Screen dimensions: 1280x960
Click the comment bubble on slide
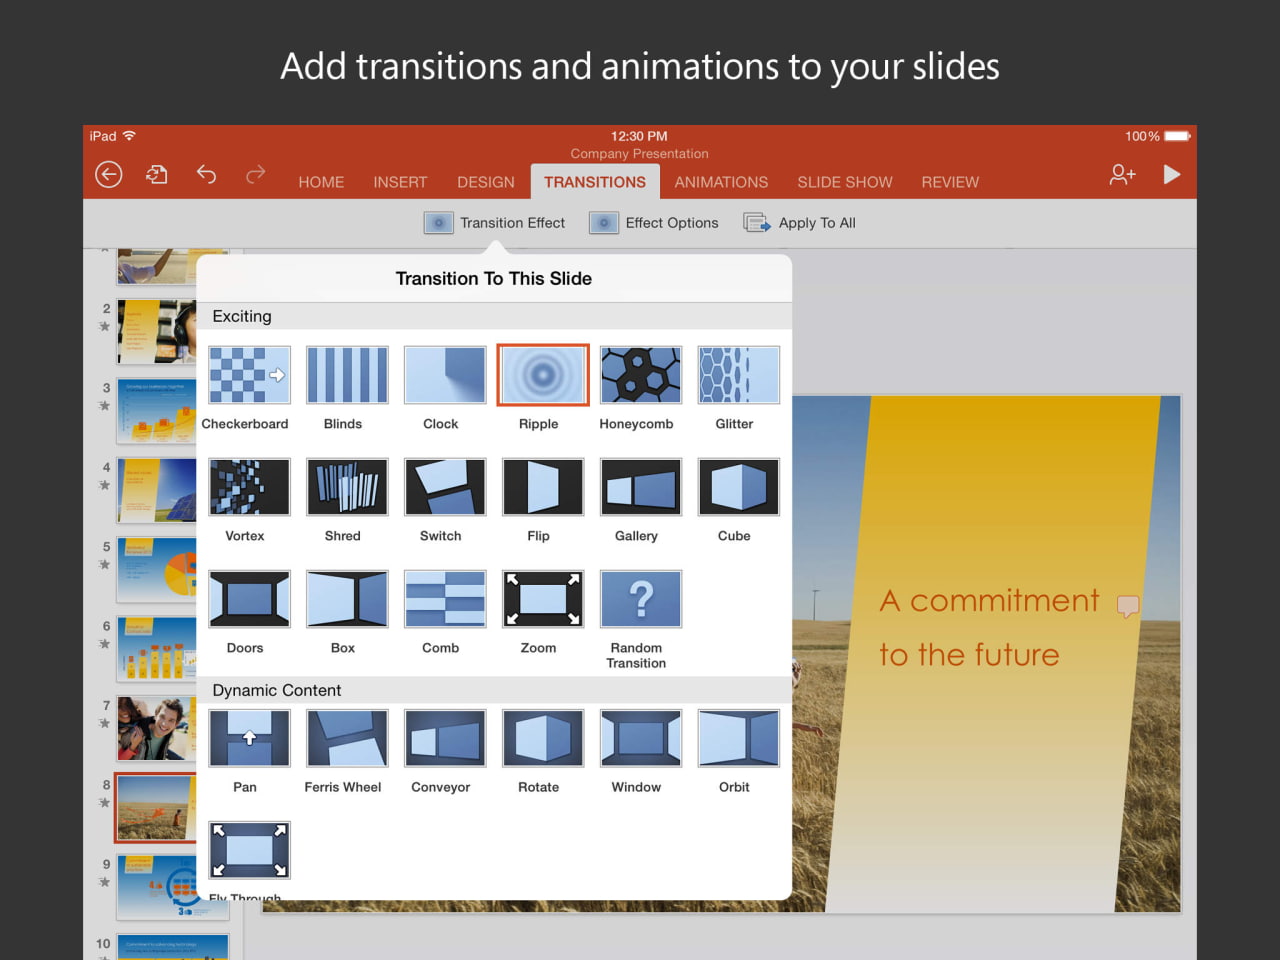(x=1127, y=606)
